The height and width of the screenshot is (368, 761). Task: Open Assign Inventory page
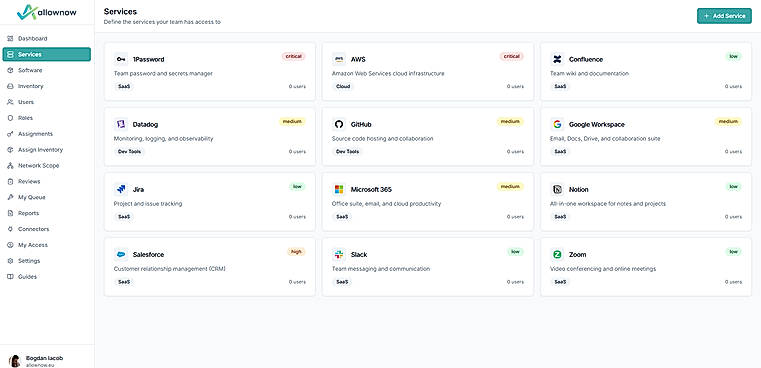47,150
